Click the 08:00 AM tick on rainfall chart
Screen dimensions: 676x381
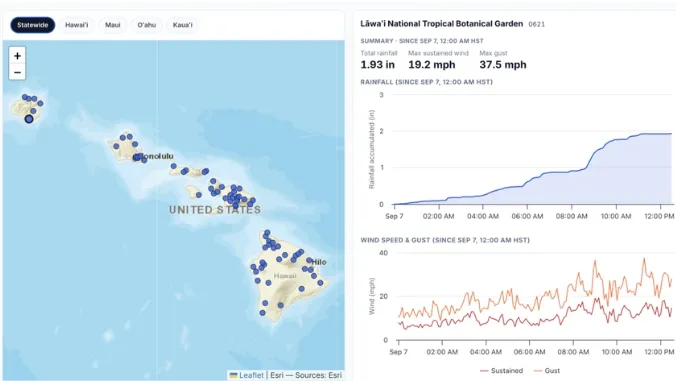click(x=571, y=216)
